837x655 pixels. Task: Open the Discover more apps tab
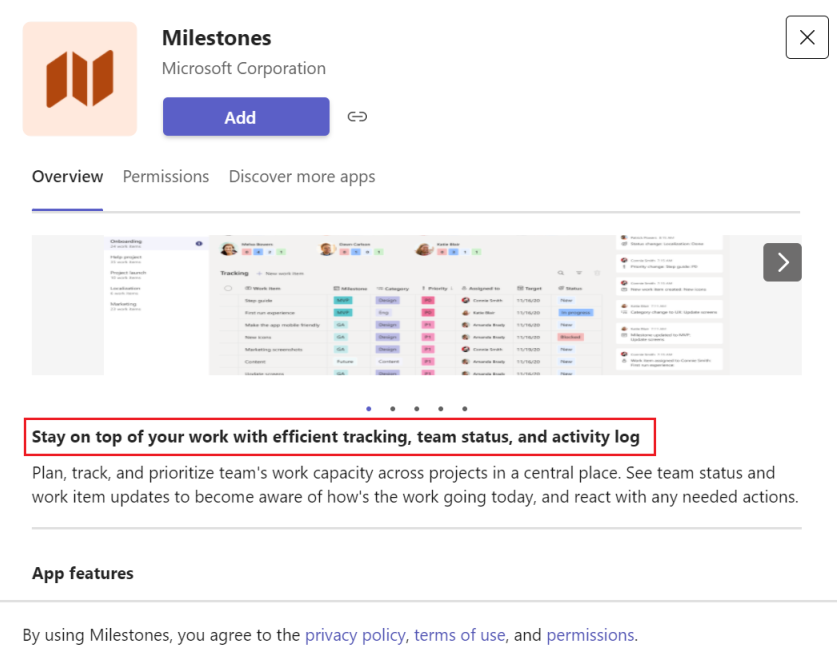click(x=301, y=176)
